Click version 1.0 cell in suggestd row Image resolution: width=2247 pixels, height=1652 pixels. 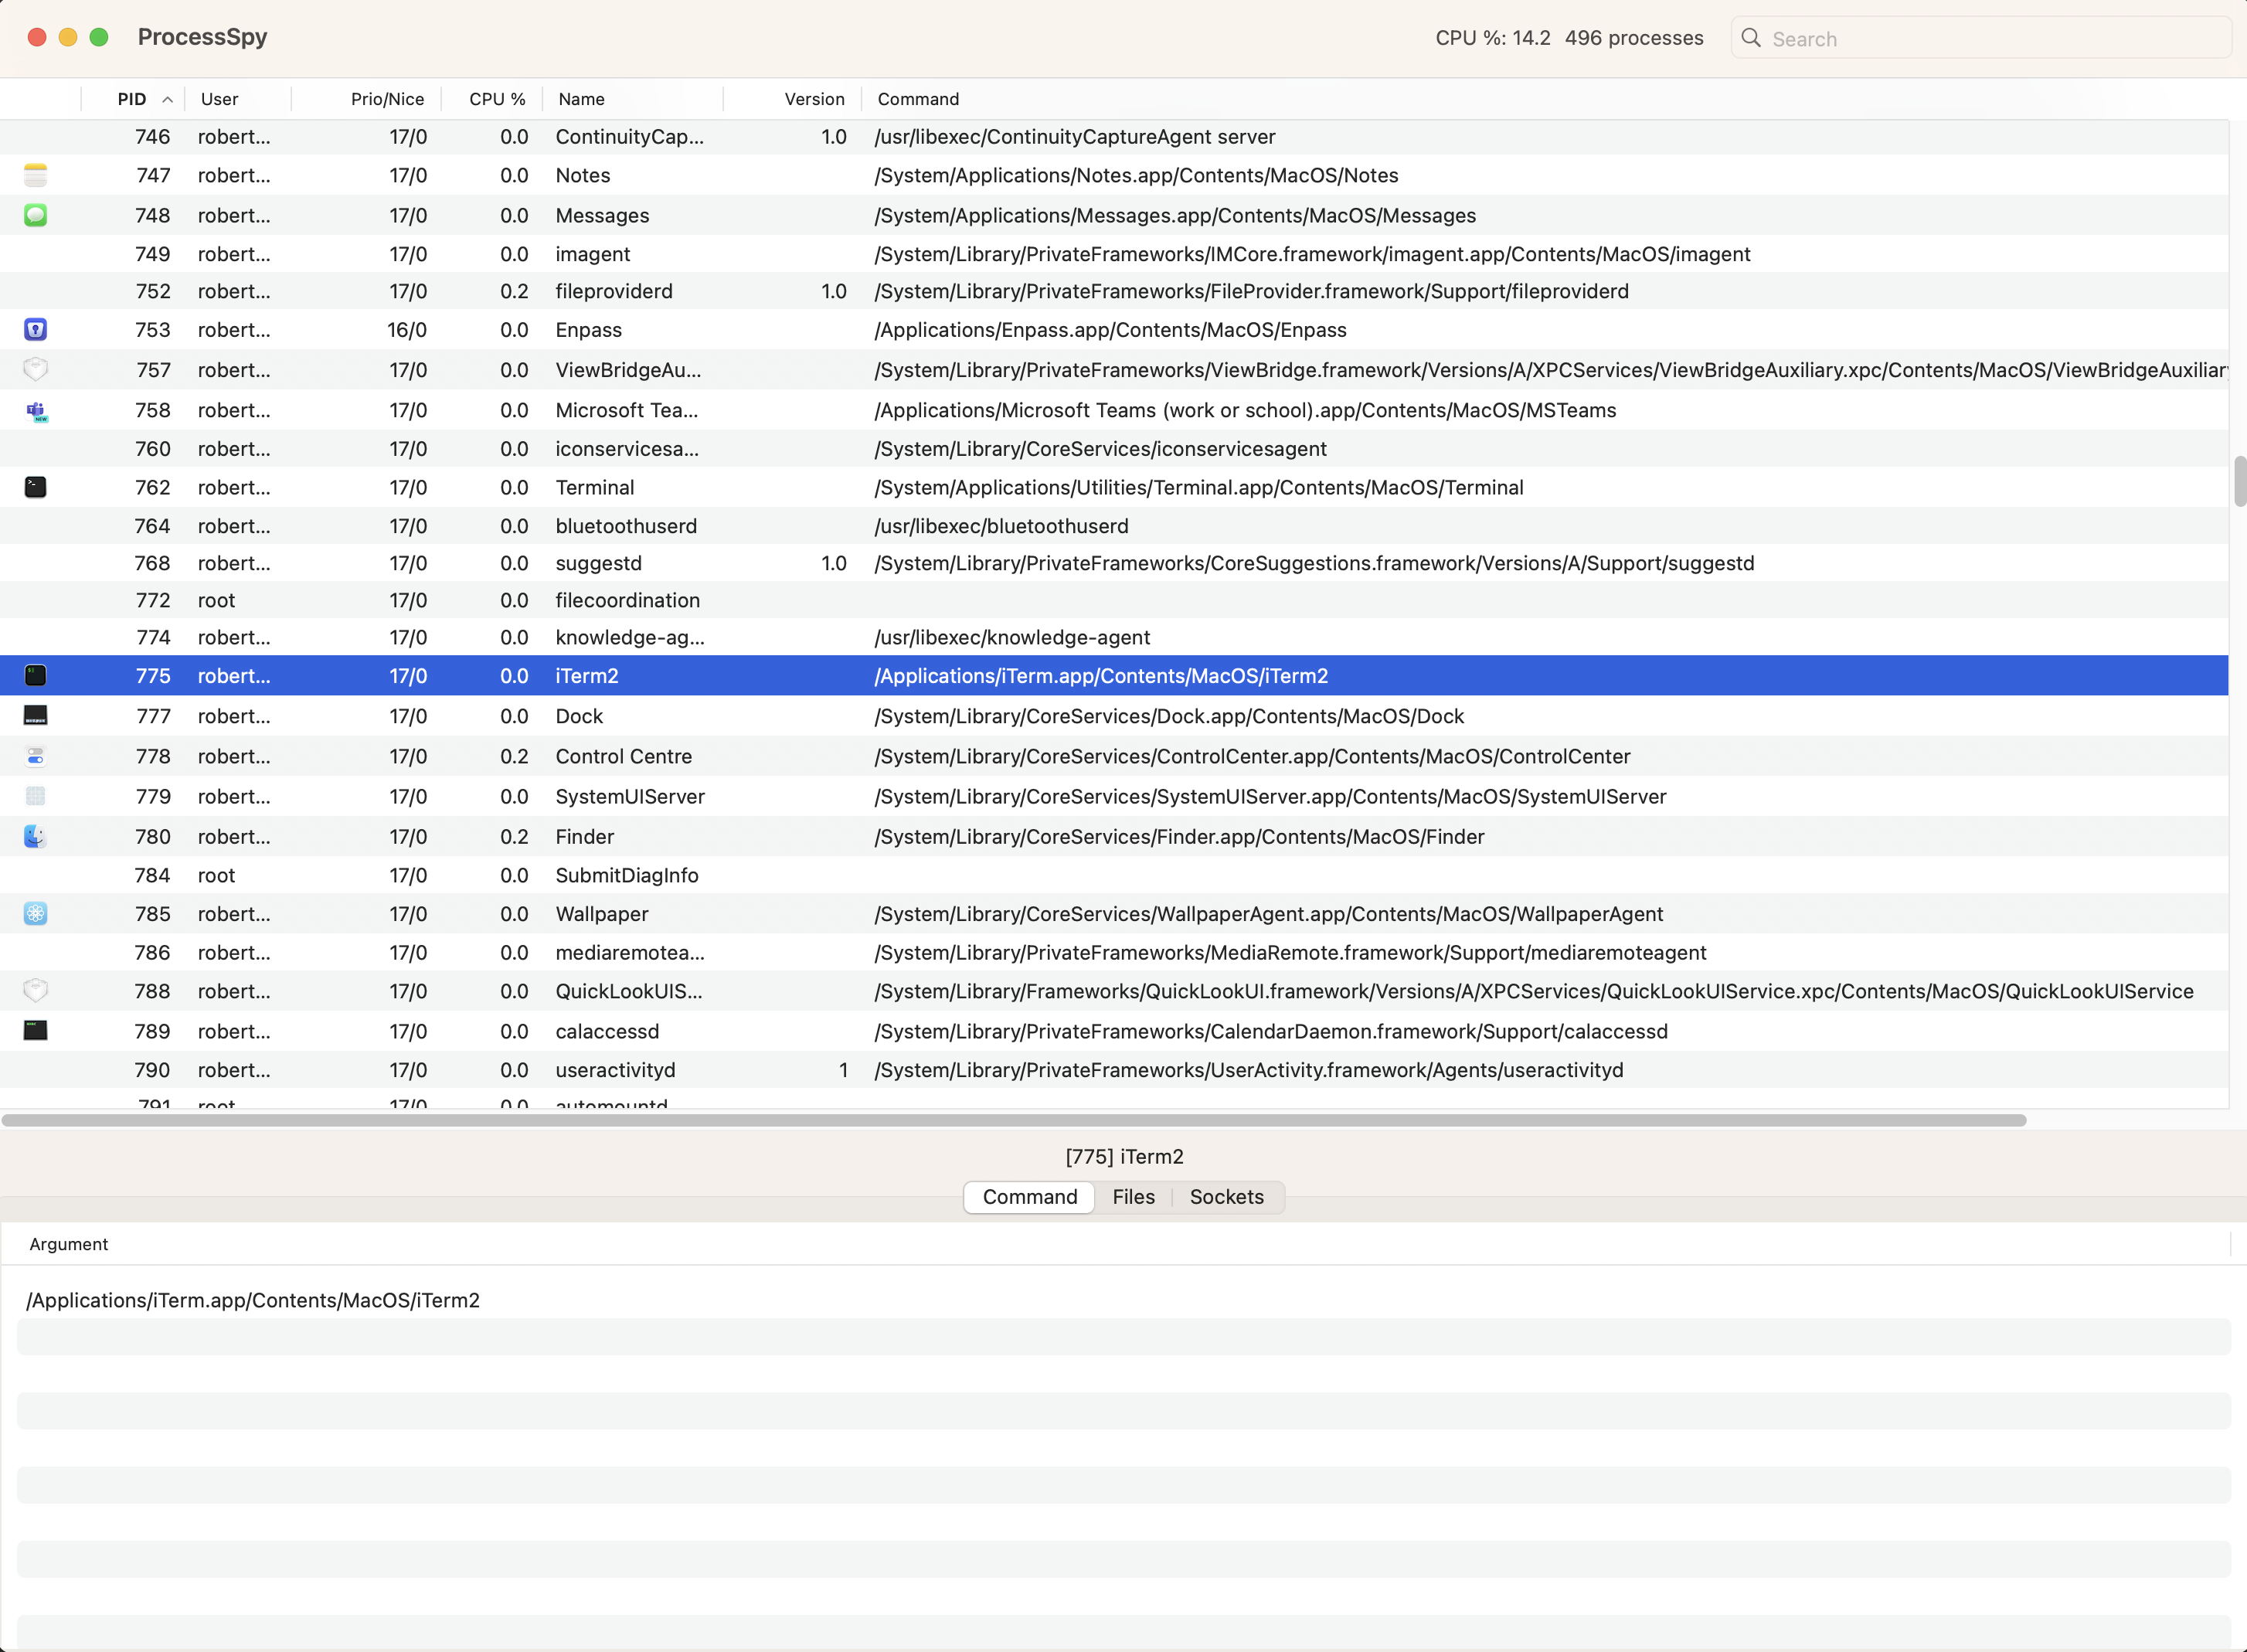click(x=834, y=563)
